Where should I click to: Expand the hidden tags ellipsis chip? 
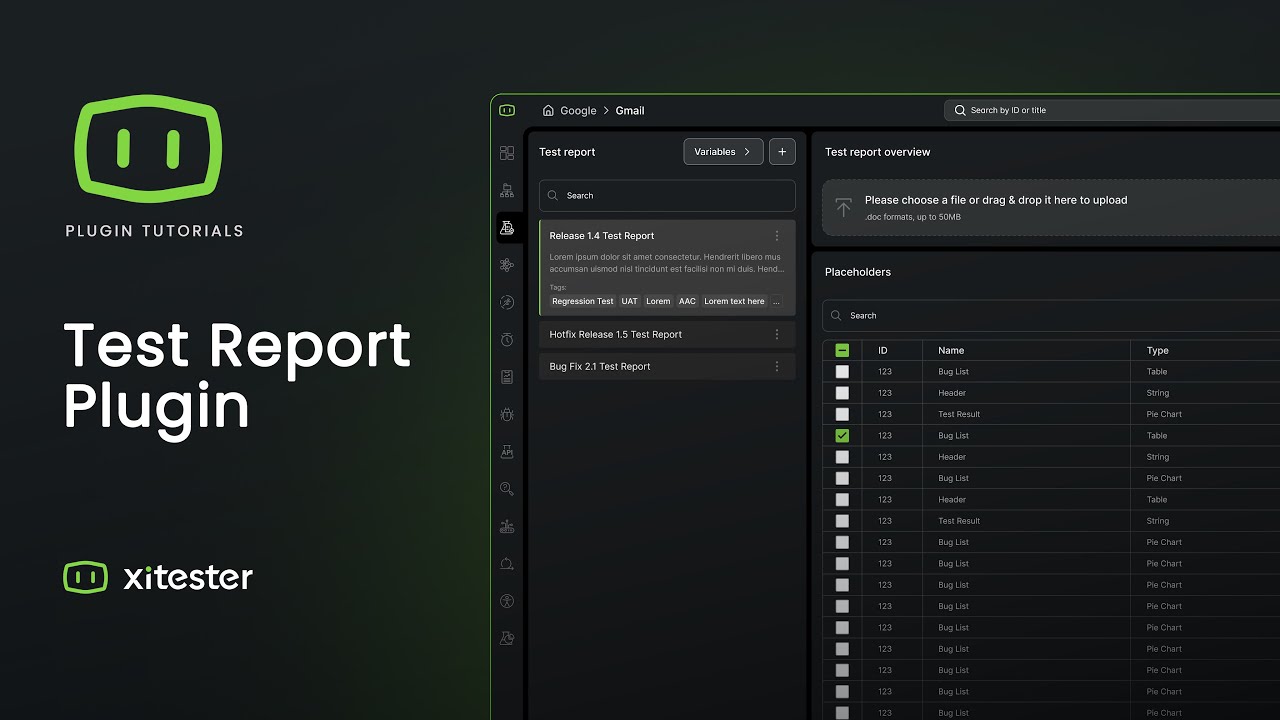tap(777, 301)
